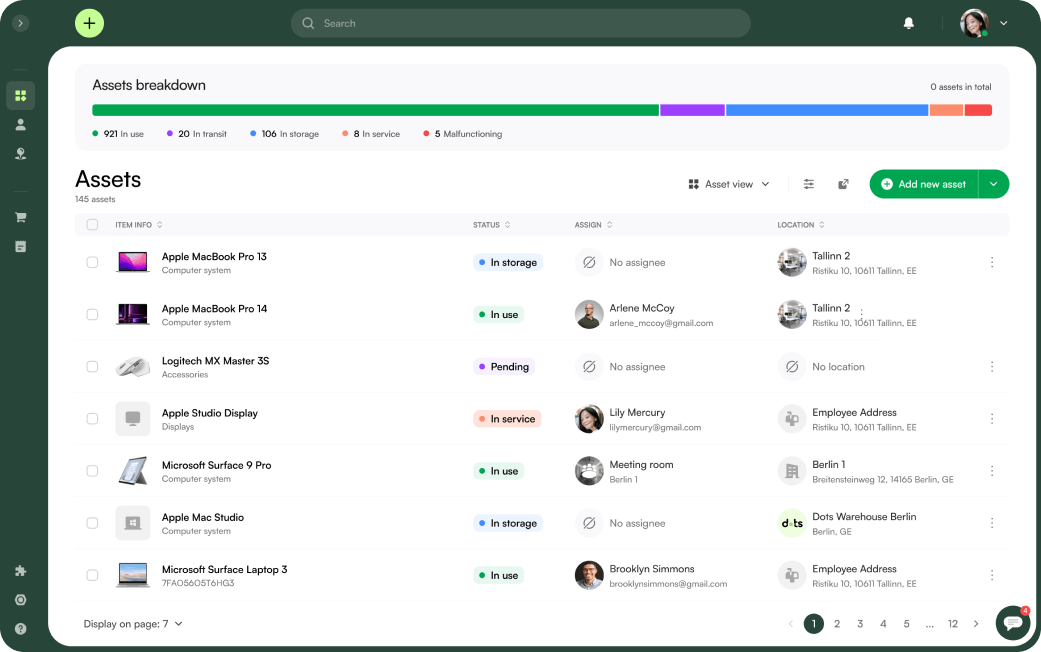Click the export icon next to filters

[x=843, y=184]
